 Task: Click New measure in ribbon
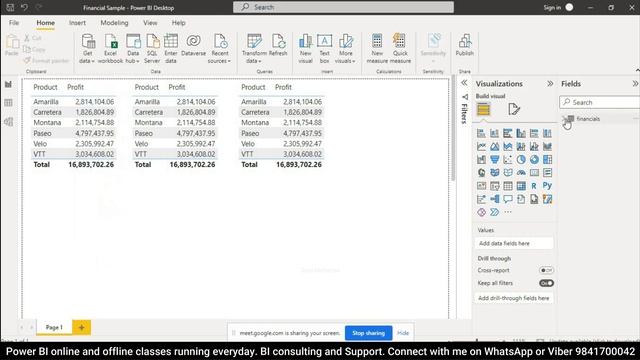(x=377, y=49)
